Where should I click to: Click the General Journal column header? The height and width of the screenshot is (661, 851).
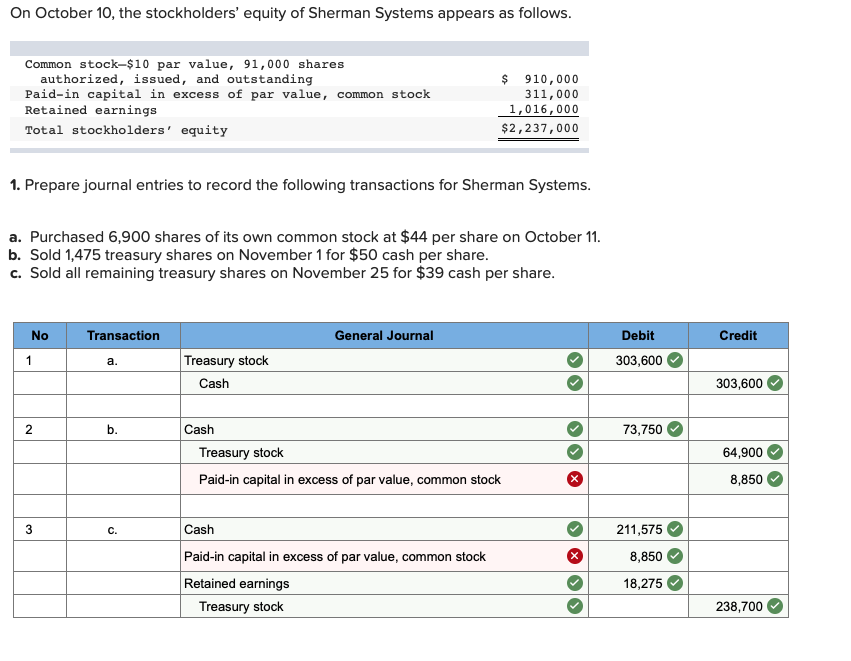(x=384, y=336)
